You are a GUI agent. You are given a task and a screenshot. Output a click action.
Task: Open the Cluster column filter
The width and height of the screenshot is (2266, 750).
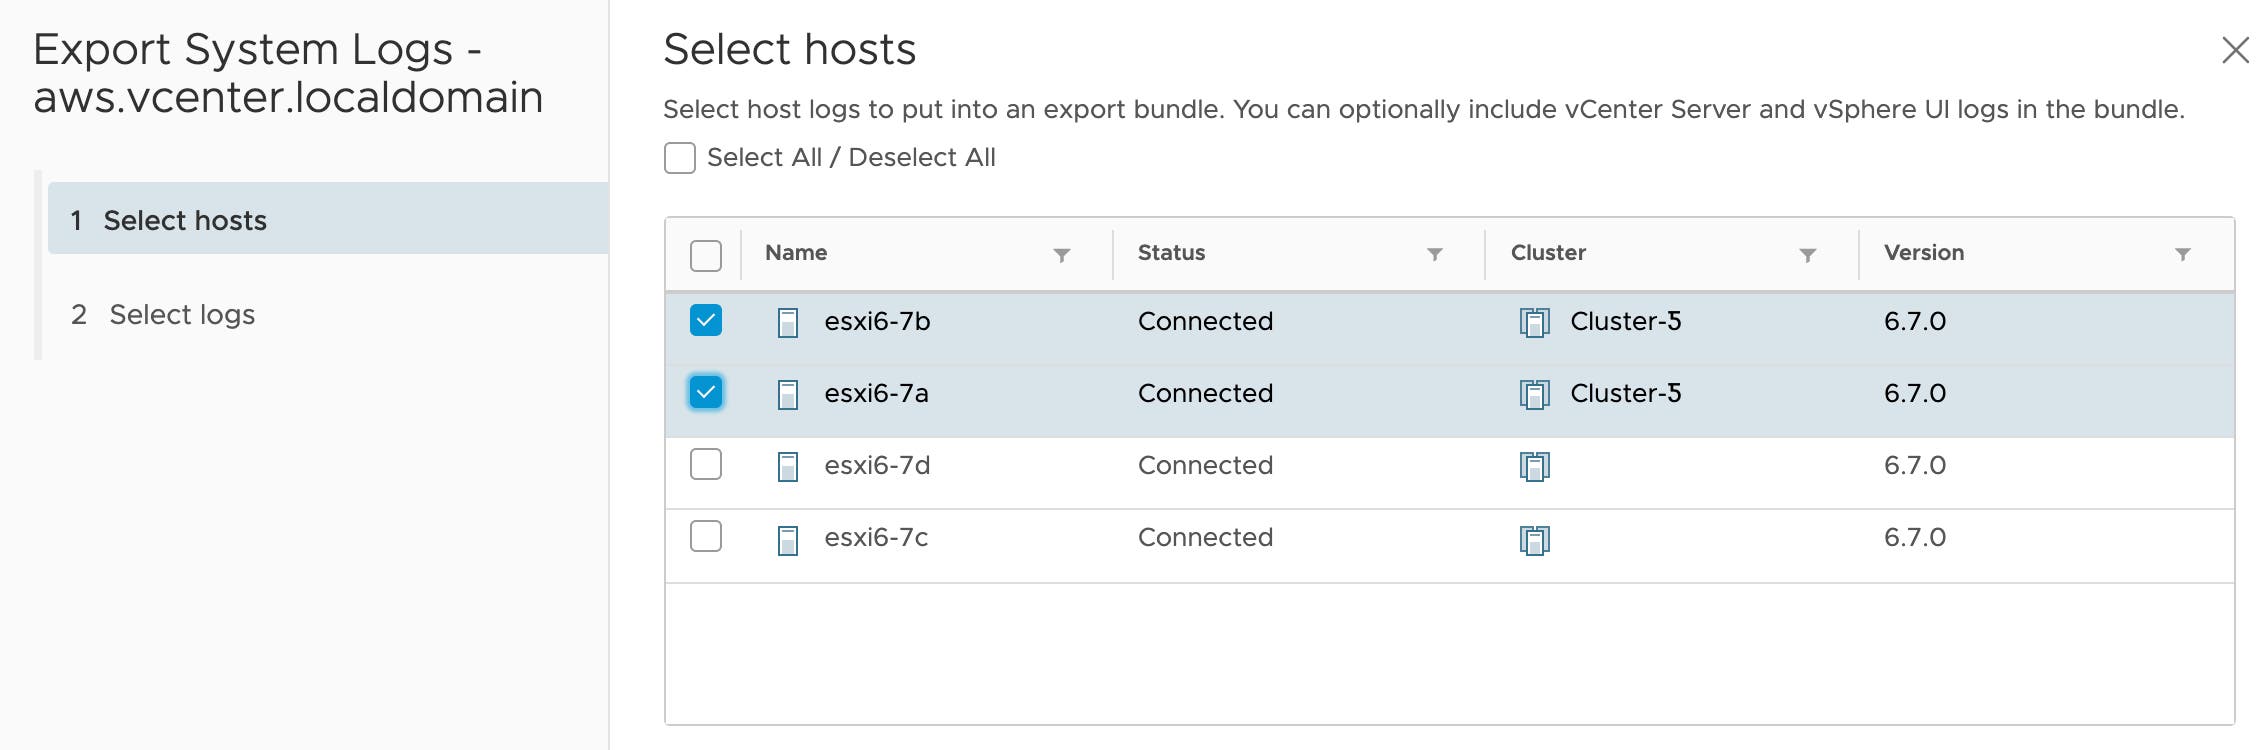(x=1808, y=255)
